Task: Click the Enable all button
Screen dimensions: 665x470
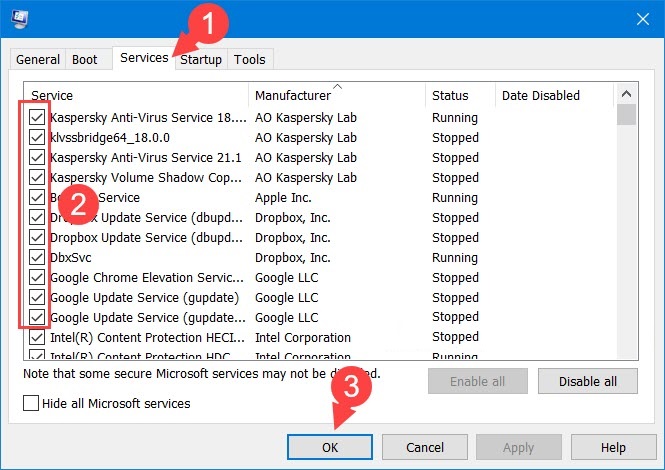Action: pyautogui.click(x=478, y=381)
